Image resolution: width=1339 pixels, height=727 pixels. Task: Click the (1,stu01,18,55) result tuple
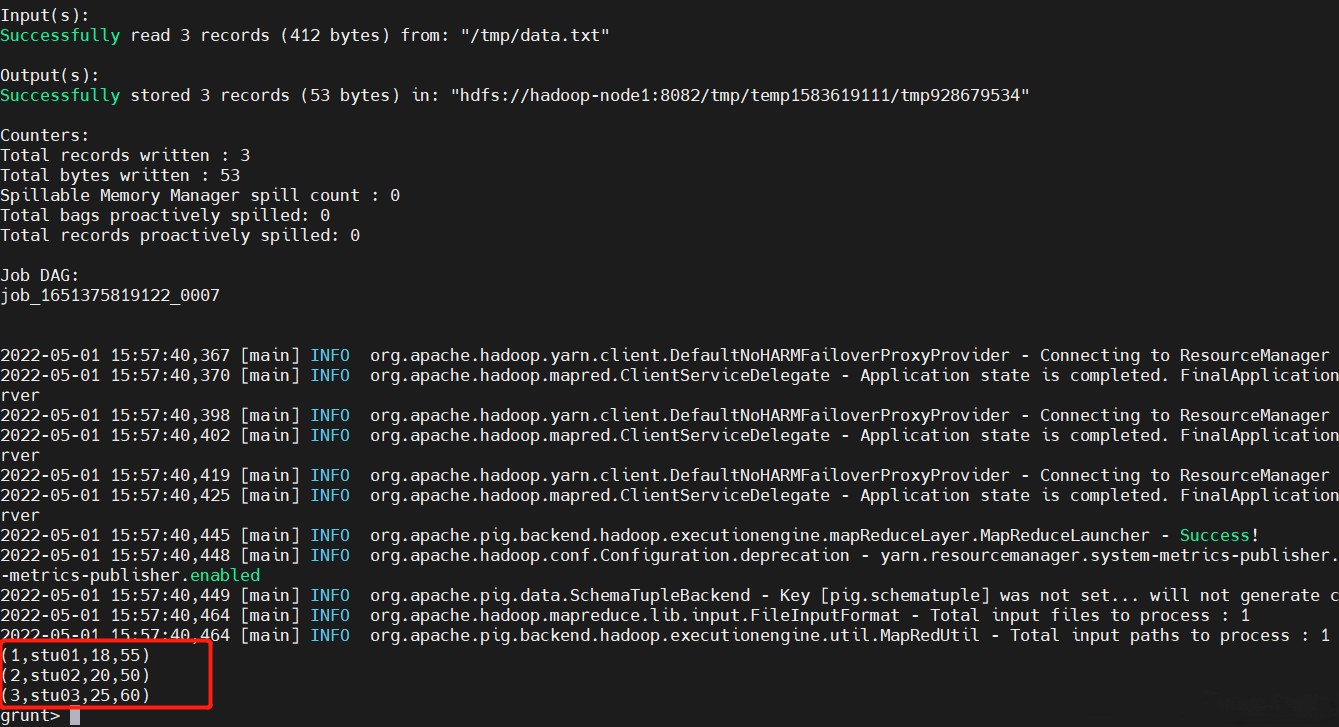coord(75,655)
